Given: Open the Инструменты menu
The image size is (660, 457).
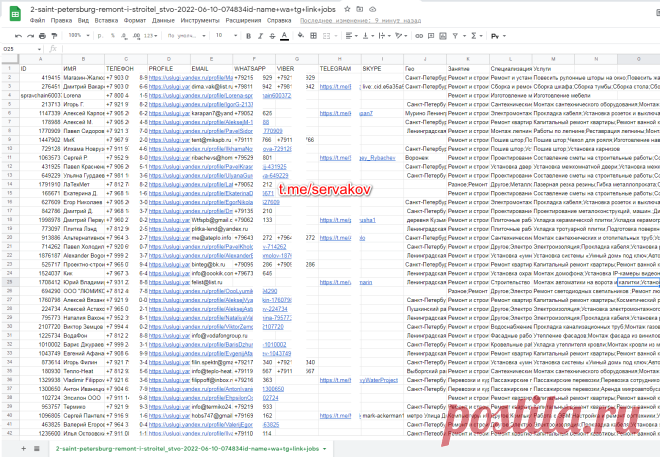Looking at the screenshot, I should click(x=200, y=20).
